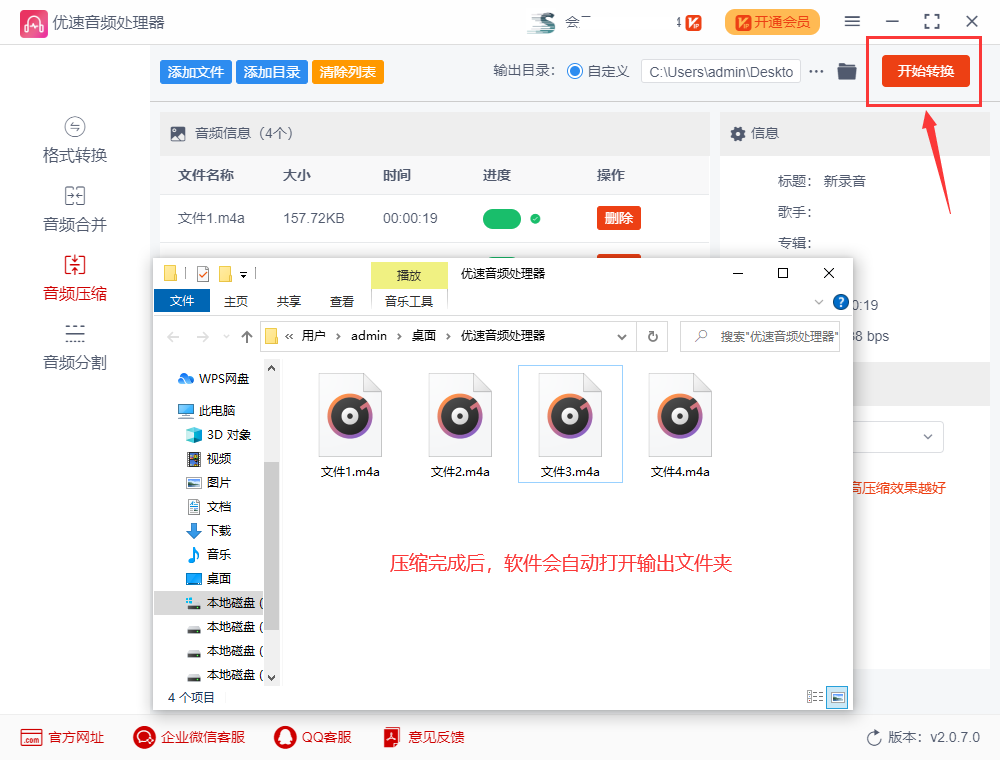The width and height of the screenshot is (1000, 760).
Task: Click the 开始转换 button
Action: pyautogui.click(x=924, y=71)
